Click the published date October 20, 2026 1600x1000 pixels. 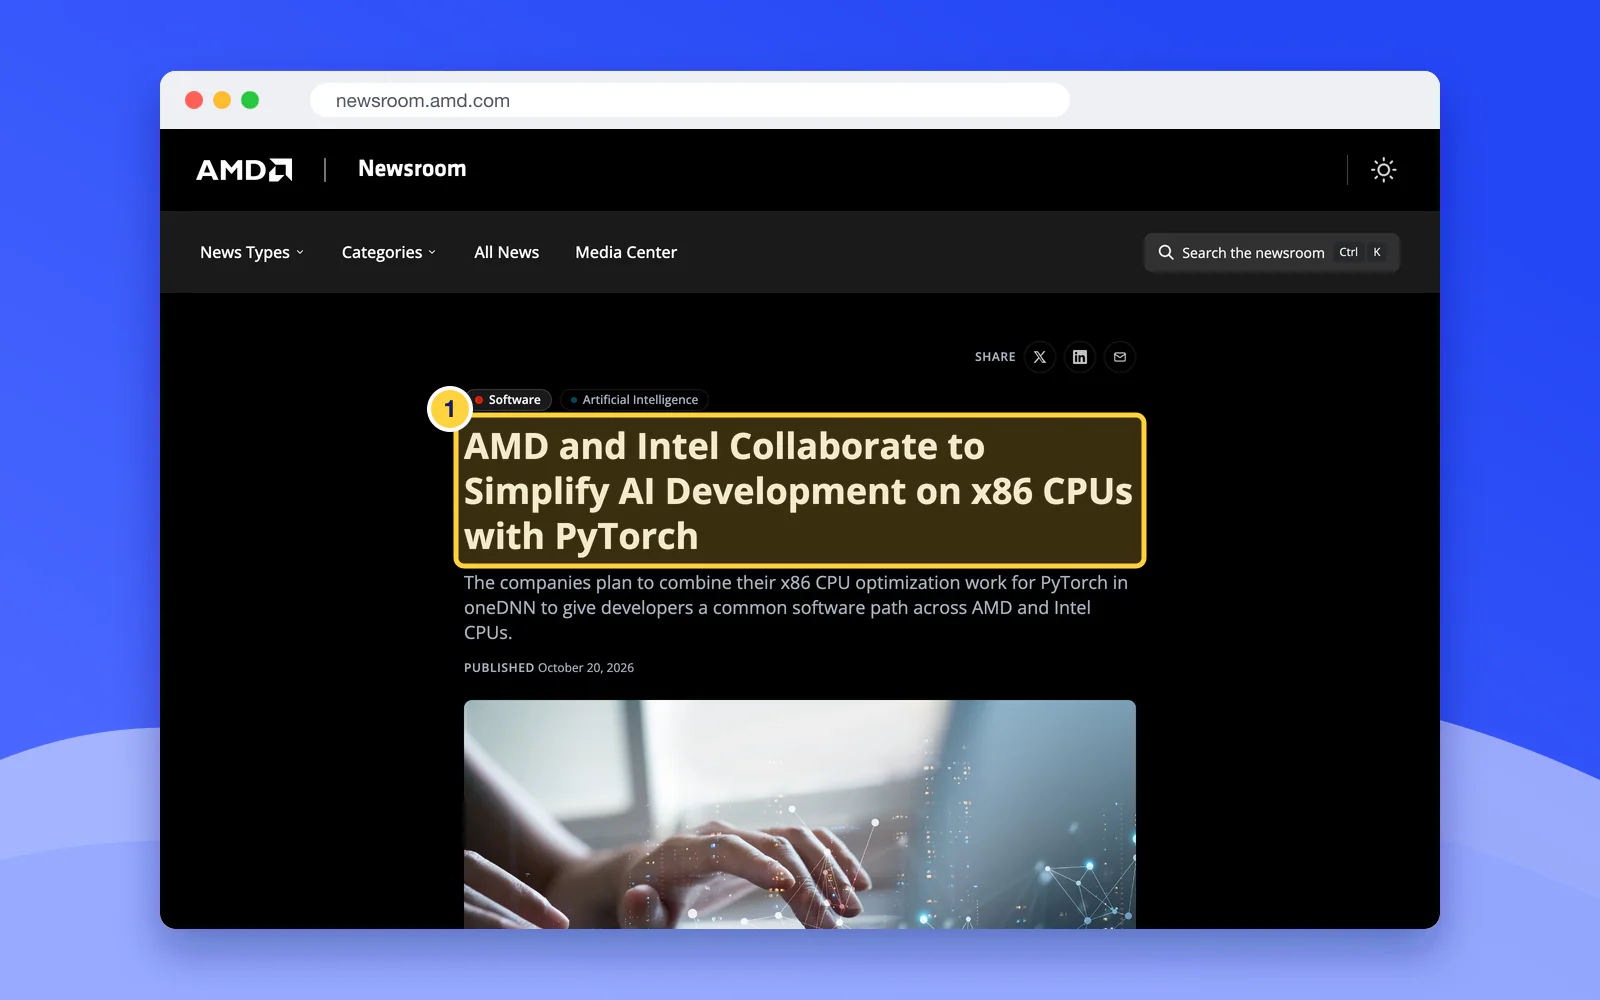[586, 668]
